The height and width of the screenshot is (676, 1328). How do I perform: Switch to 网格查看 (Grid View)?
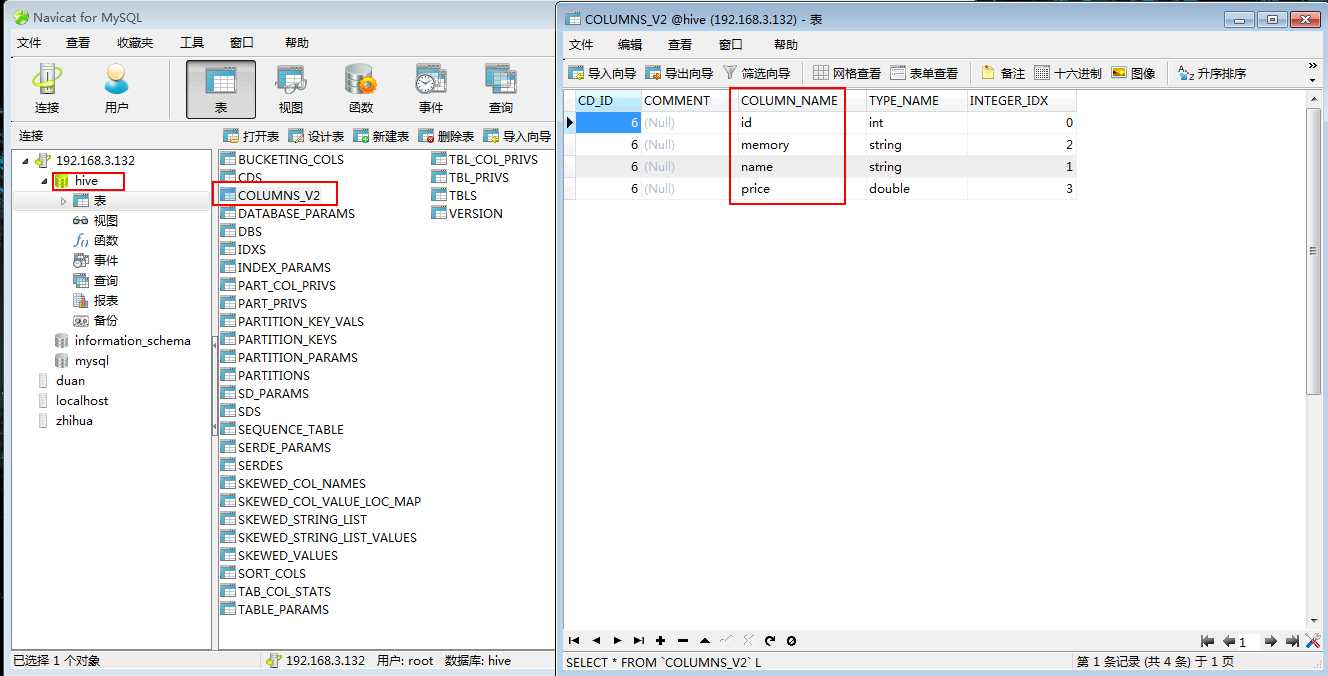tap(847, 73)
